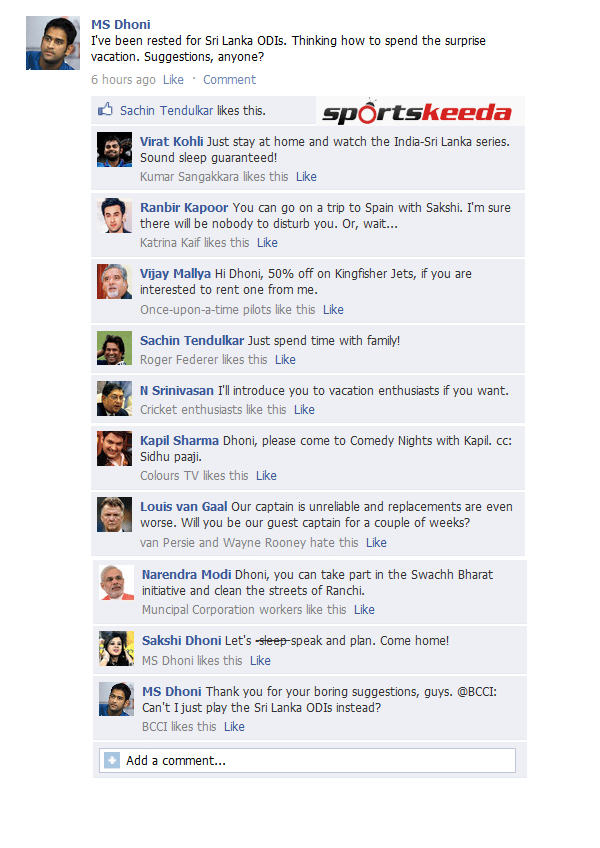Like Sachin Tendulkar's family comment

coord(285,360)
